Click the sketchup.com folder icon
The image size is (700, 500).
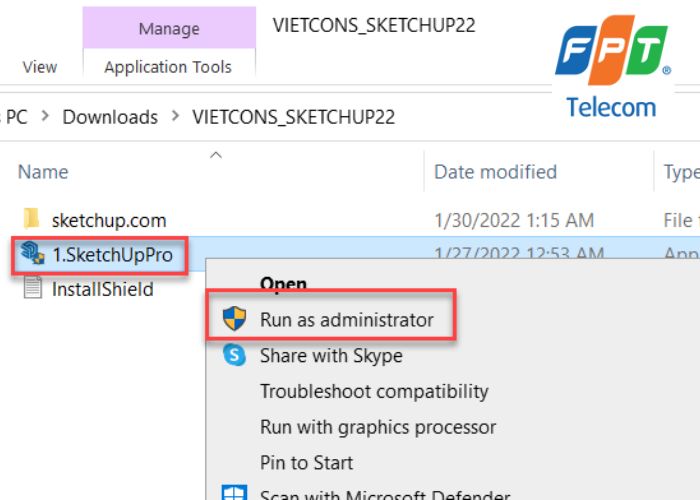32,220
